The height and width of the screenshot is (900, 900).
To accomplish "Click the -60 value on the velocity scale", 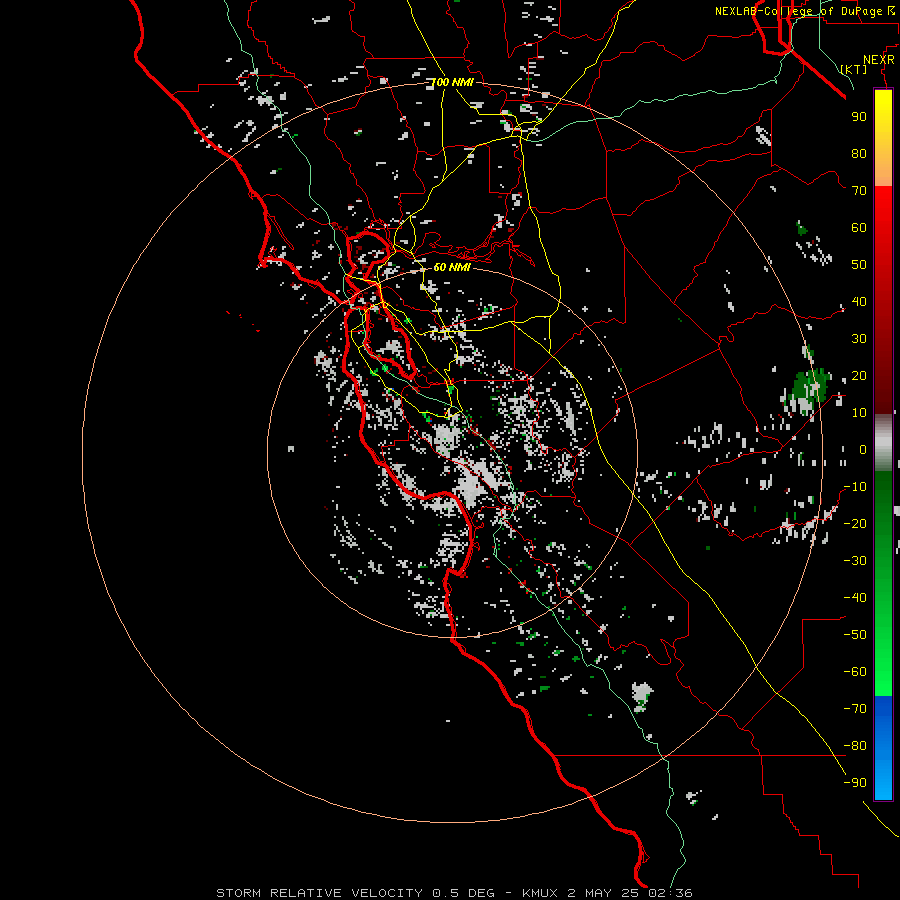I will [x=855, y=672].
